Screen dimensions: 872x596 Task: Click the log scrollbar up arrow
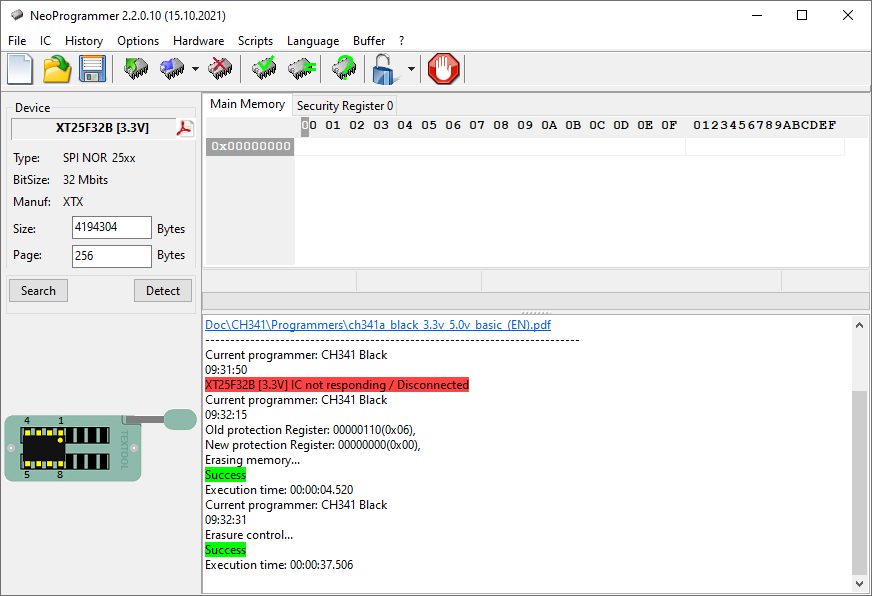pos(859,325)
